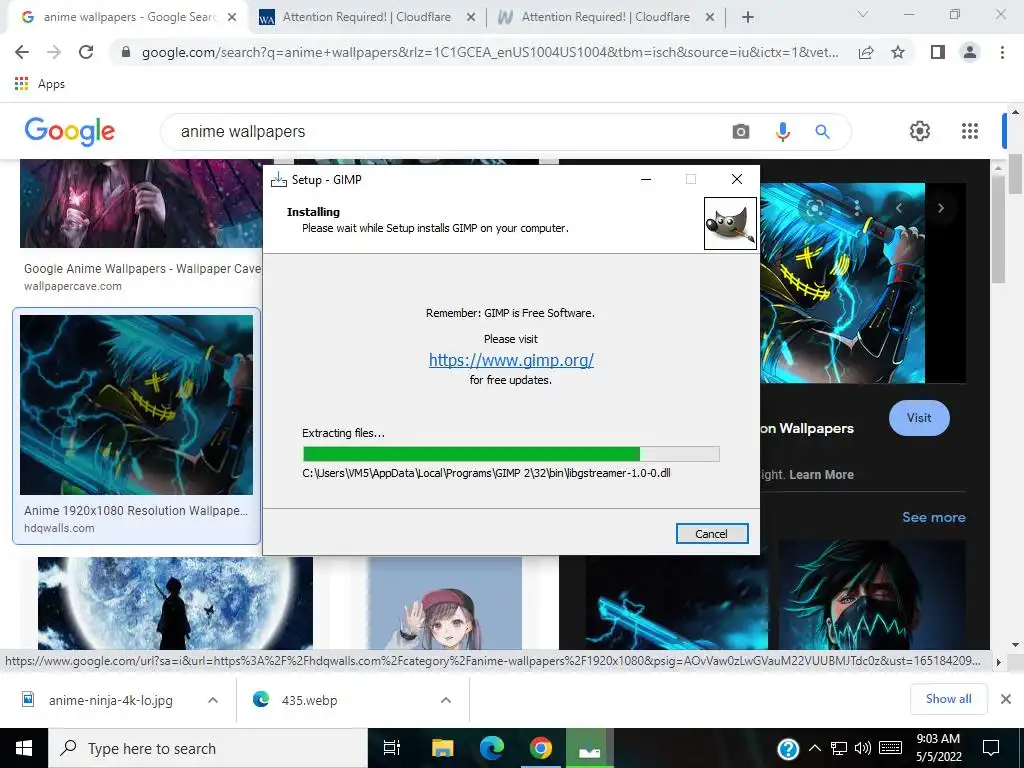The height and width of the screenshot is (768, 1024).
Task: Click the forward navigation arrow
Action: [x=54, y=52]
